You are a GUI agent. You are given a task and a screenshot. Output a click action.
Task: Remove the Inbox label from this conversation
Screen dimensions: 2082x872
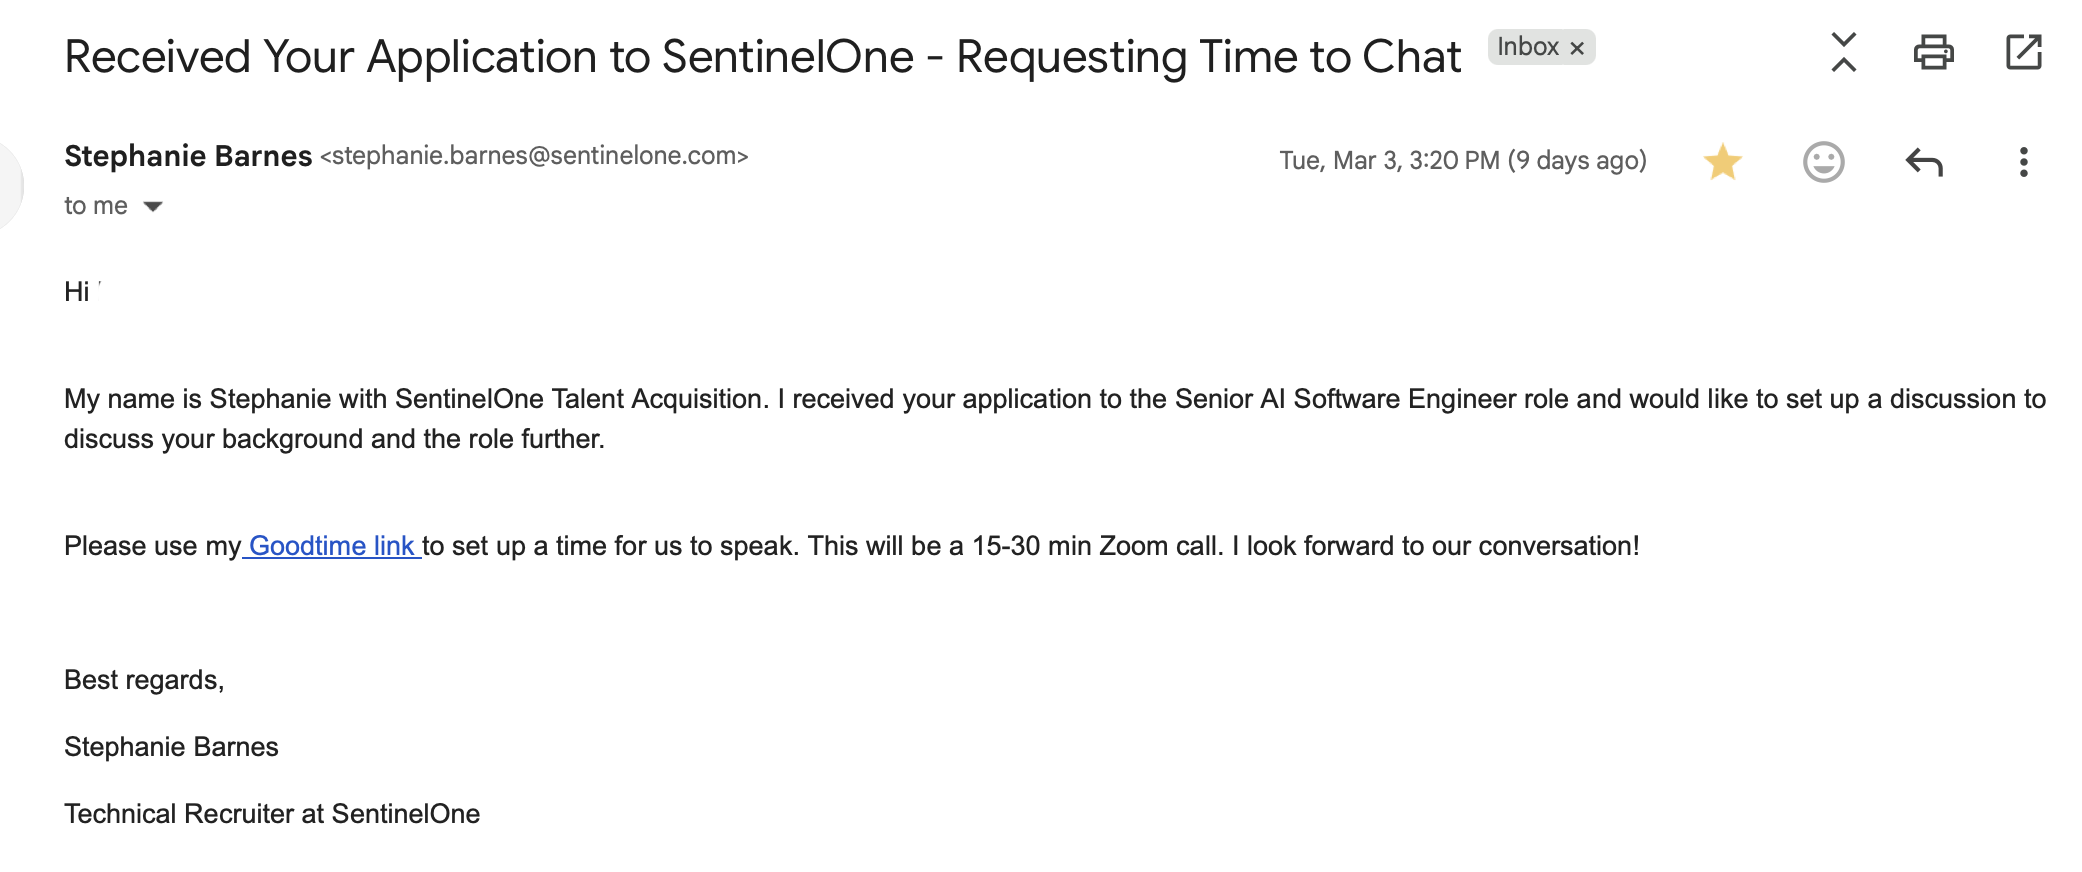pos(1578,46)
